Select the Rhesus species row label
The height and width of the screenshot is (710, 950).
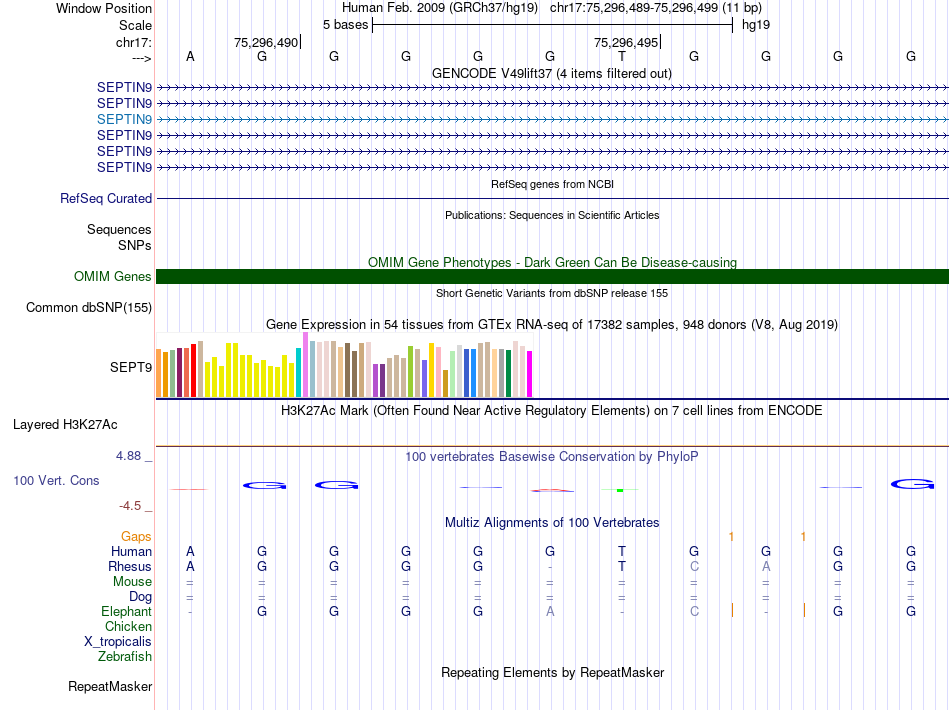pos(130,566)
